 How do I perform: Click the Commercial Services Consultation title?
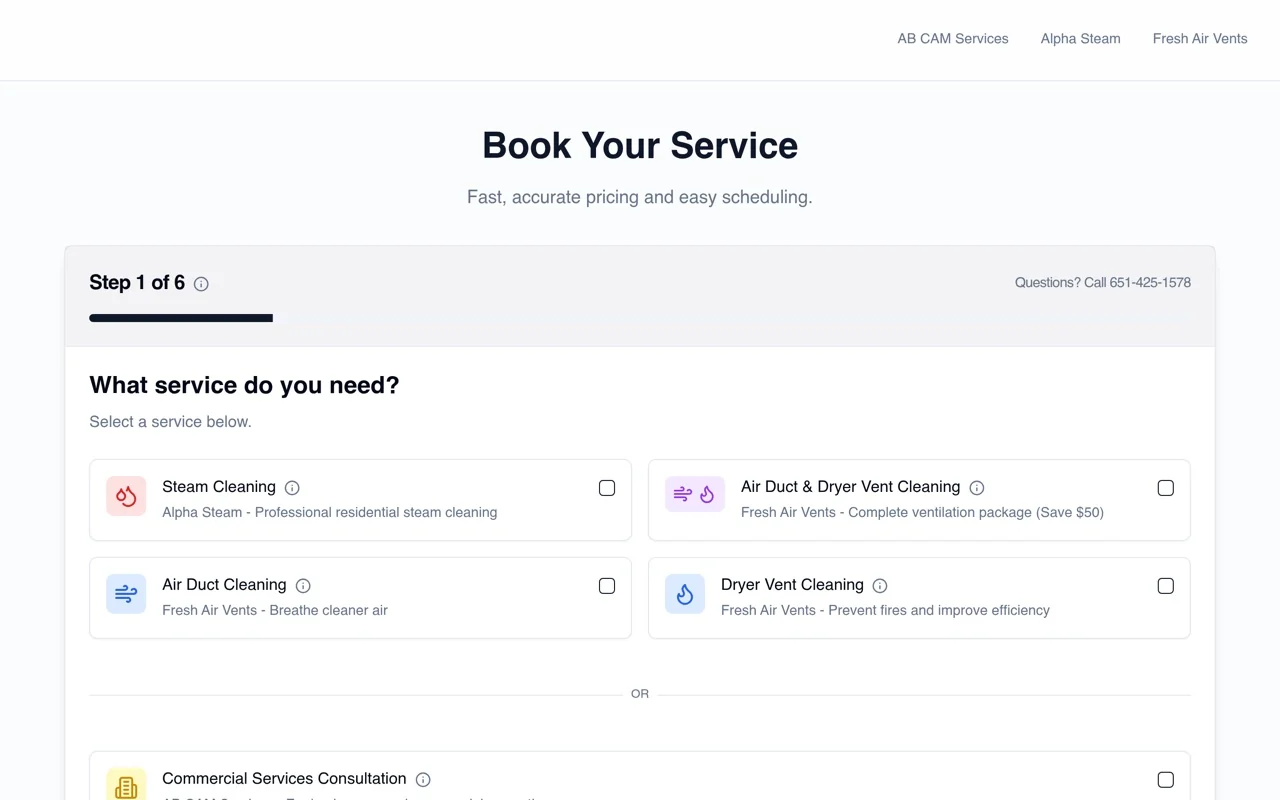284,779
